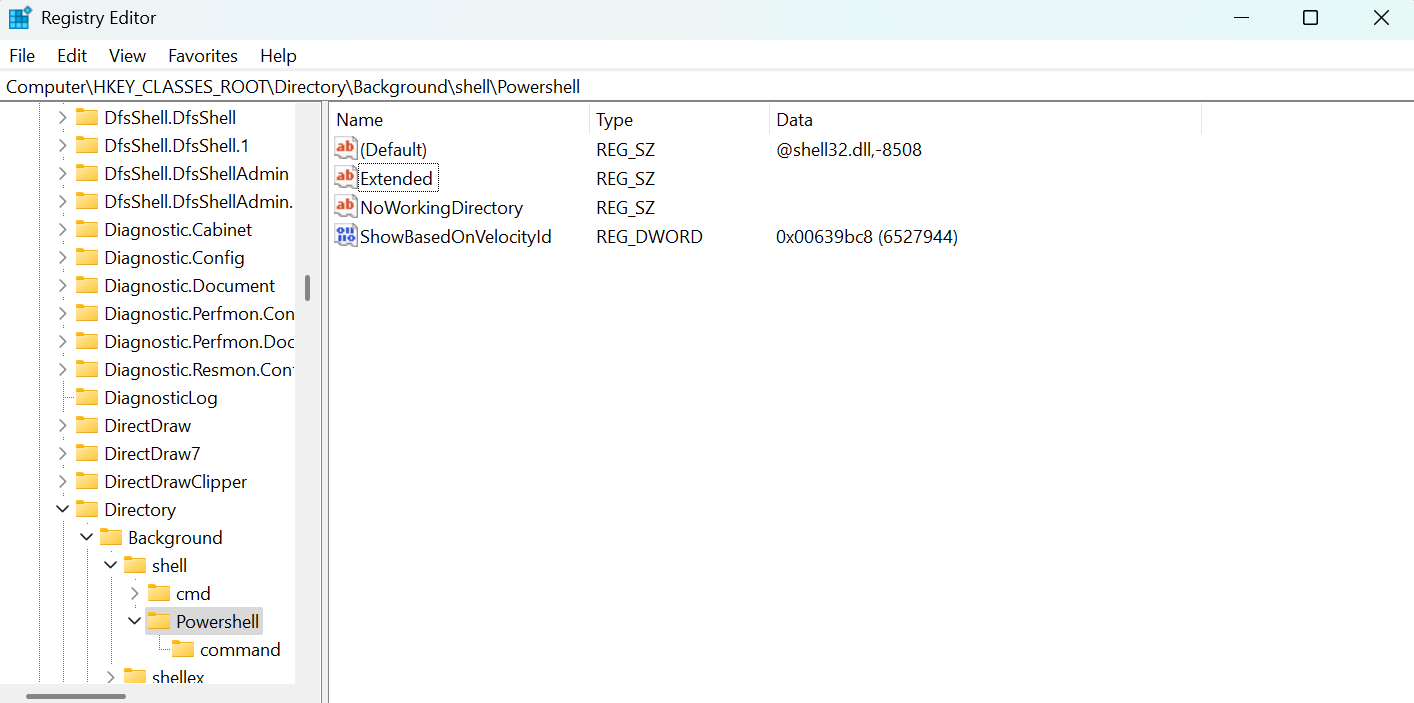Expand the cmd tree node

coord(135,593)
